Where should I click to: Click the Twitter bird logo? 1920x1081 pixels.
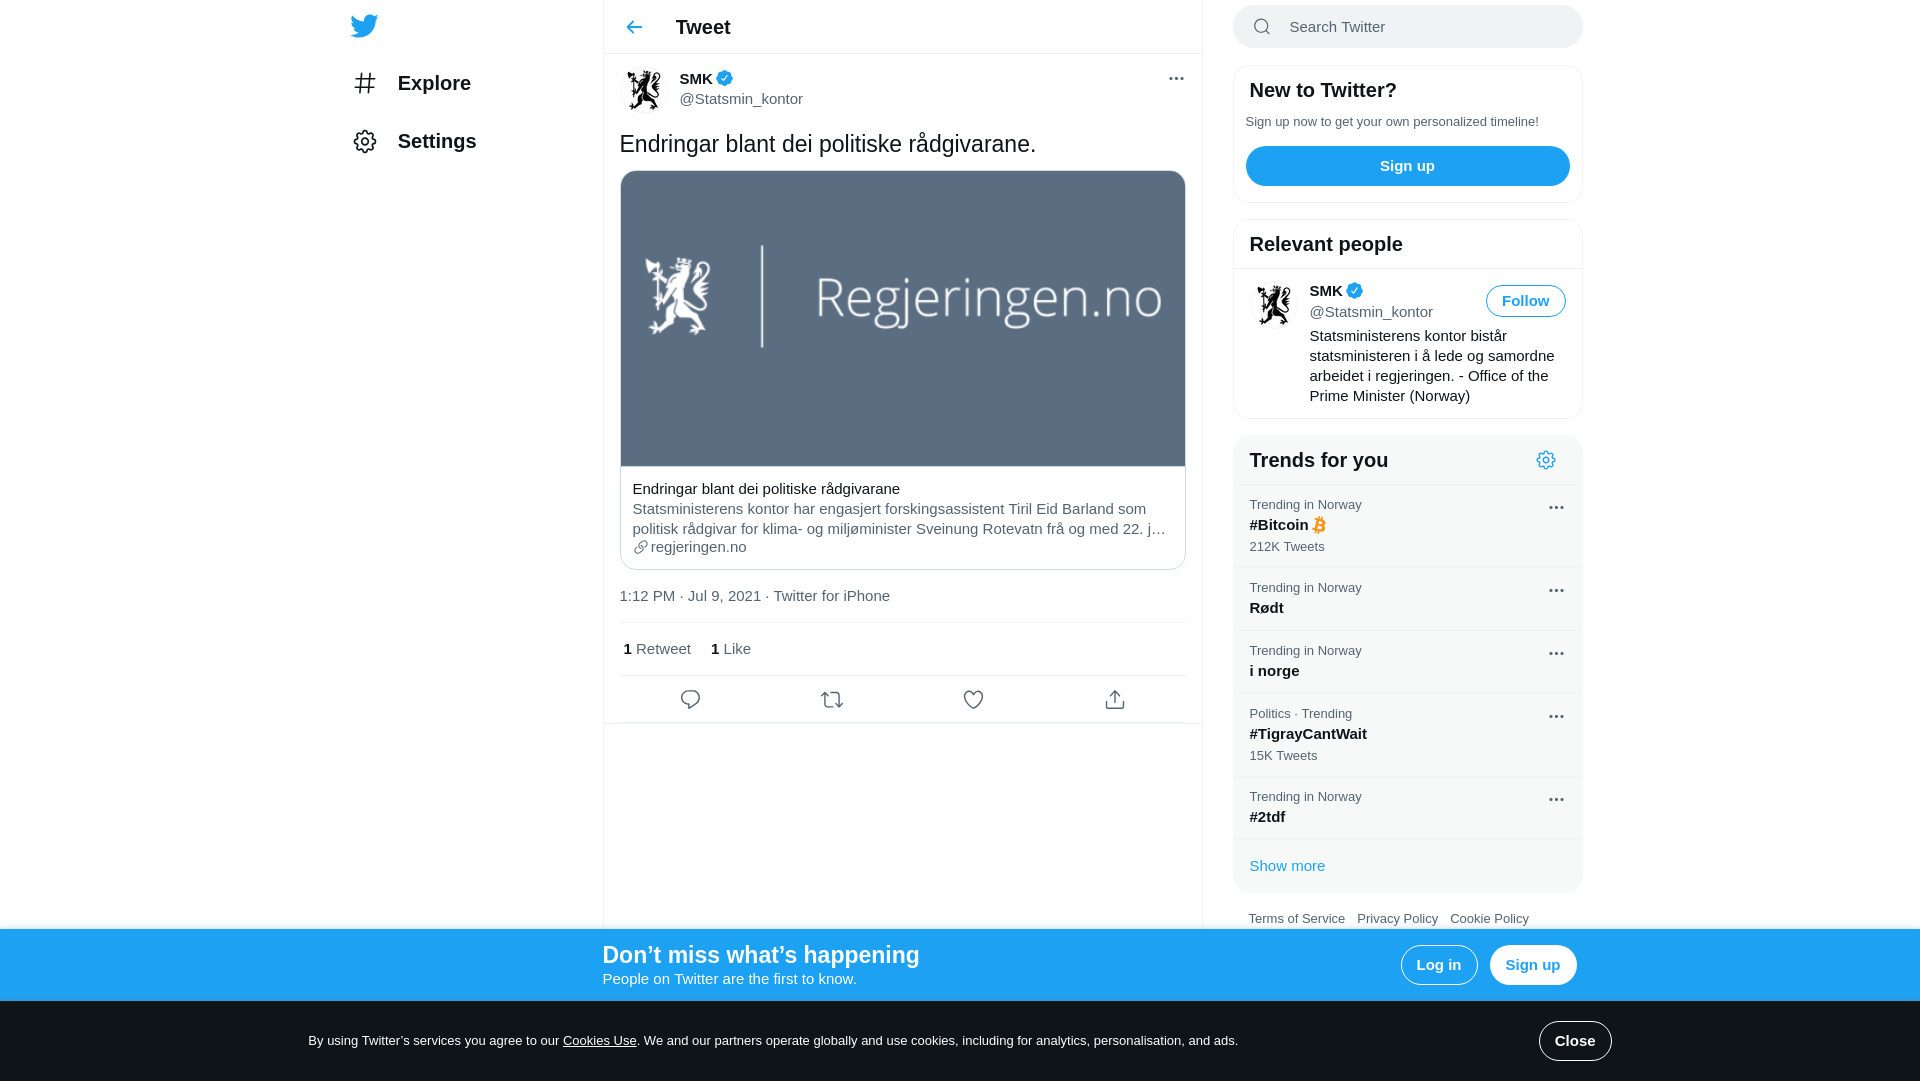click(x=364, y=26)
